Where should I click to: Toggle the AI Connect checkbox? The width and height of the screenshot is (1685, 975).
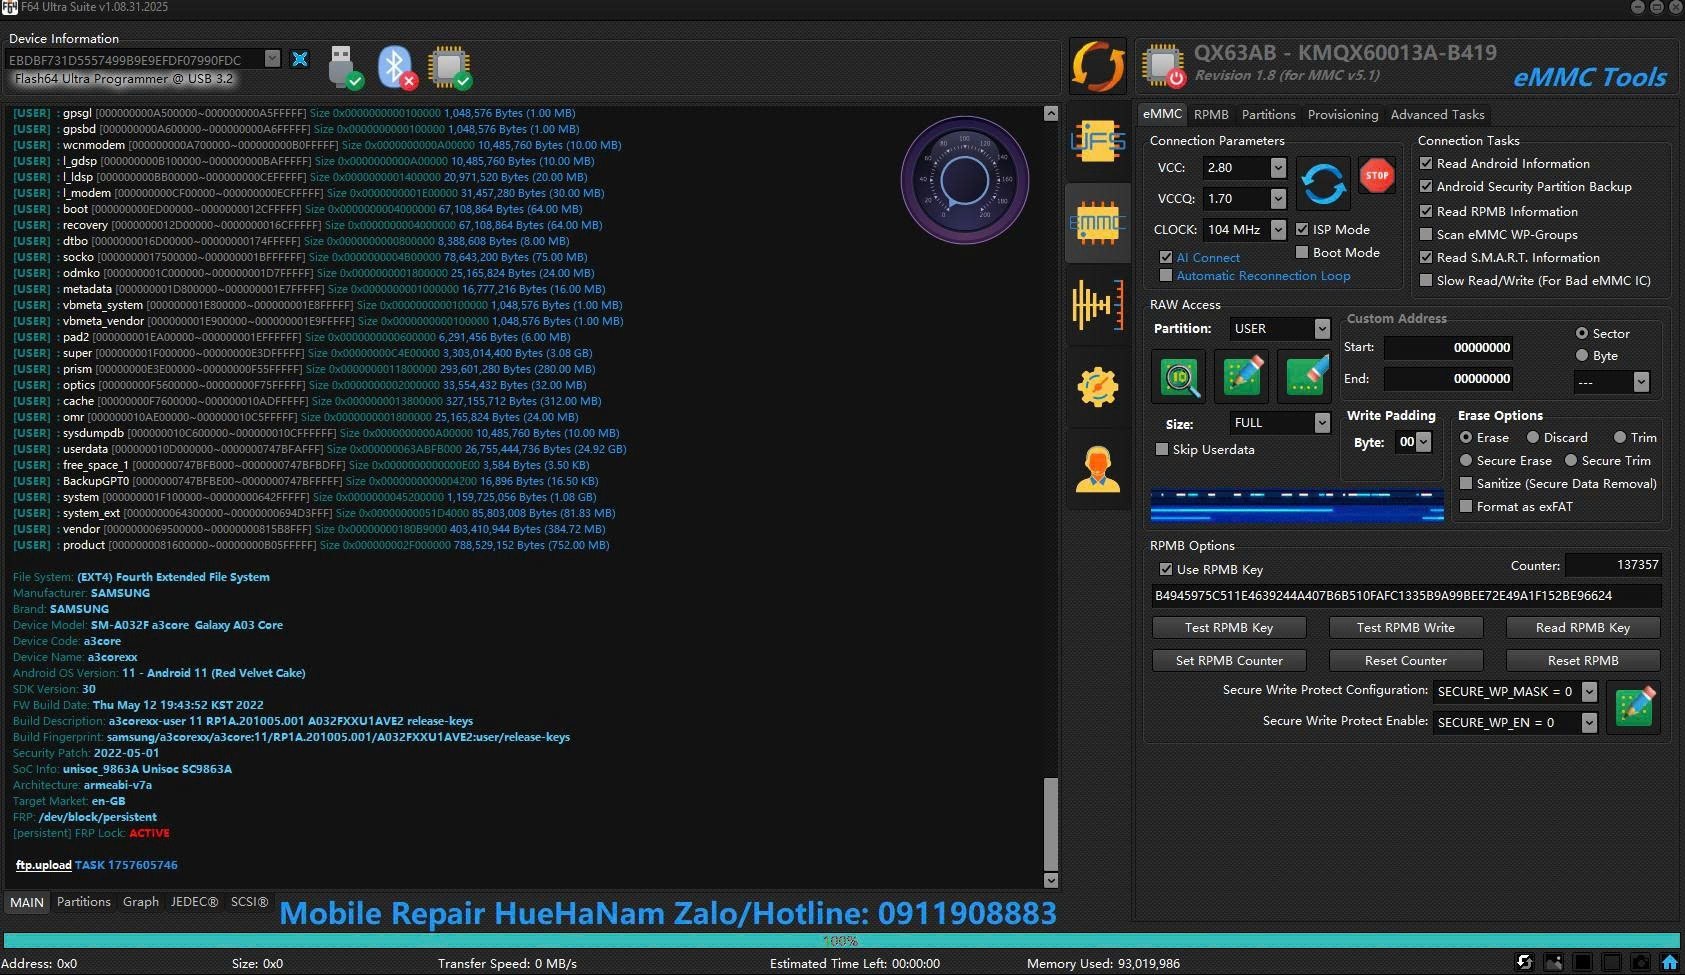click(x=1166, y=258)
